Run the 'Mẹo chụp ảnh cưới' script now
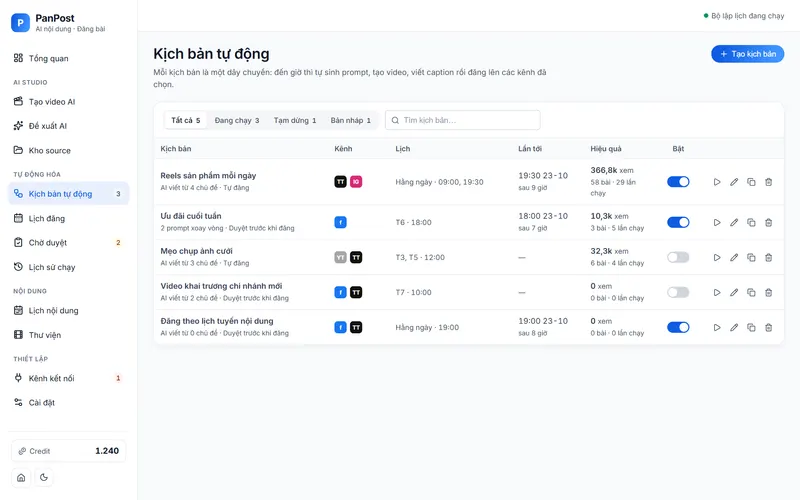Screen dimensions: 800x500 point(717,258)
